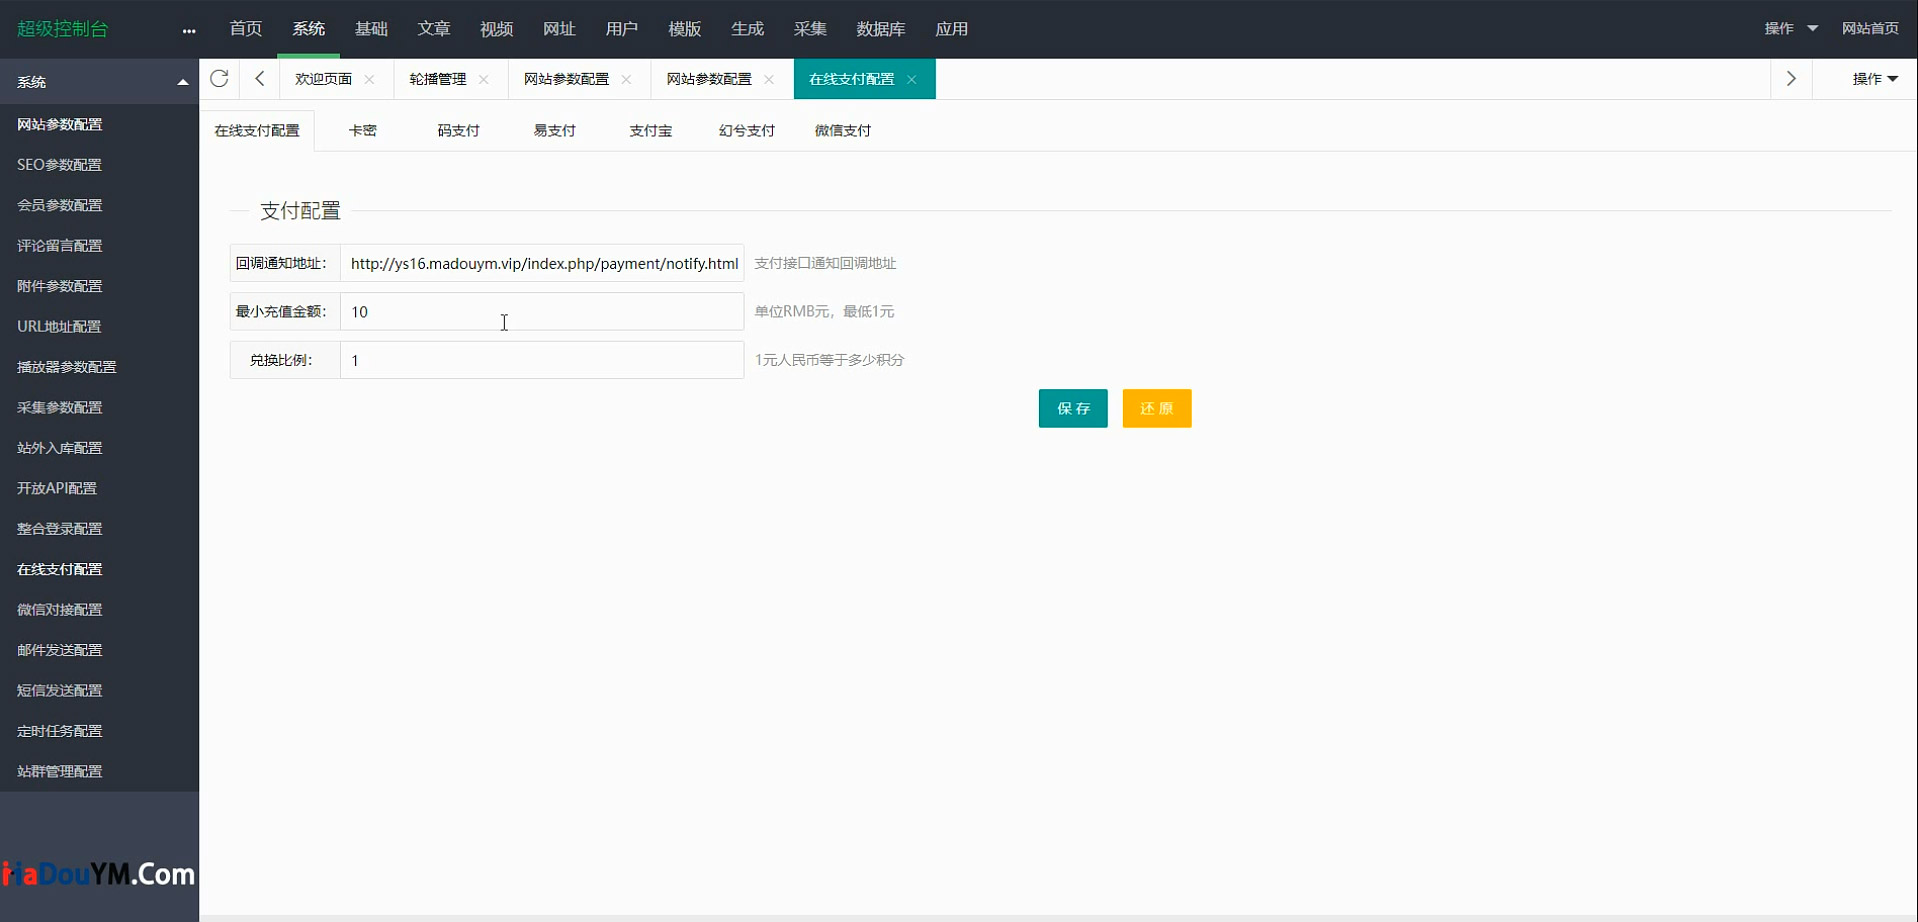Image resolution: width=1918 pixels, height=922 pixels.
Task: Switch to the 支付宝 sub-tab
Action: click(x=651, y=131)
